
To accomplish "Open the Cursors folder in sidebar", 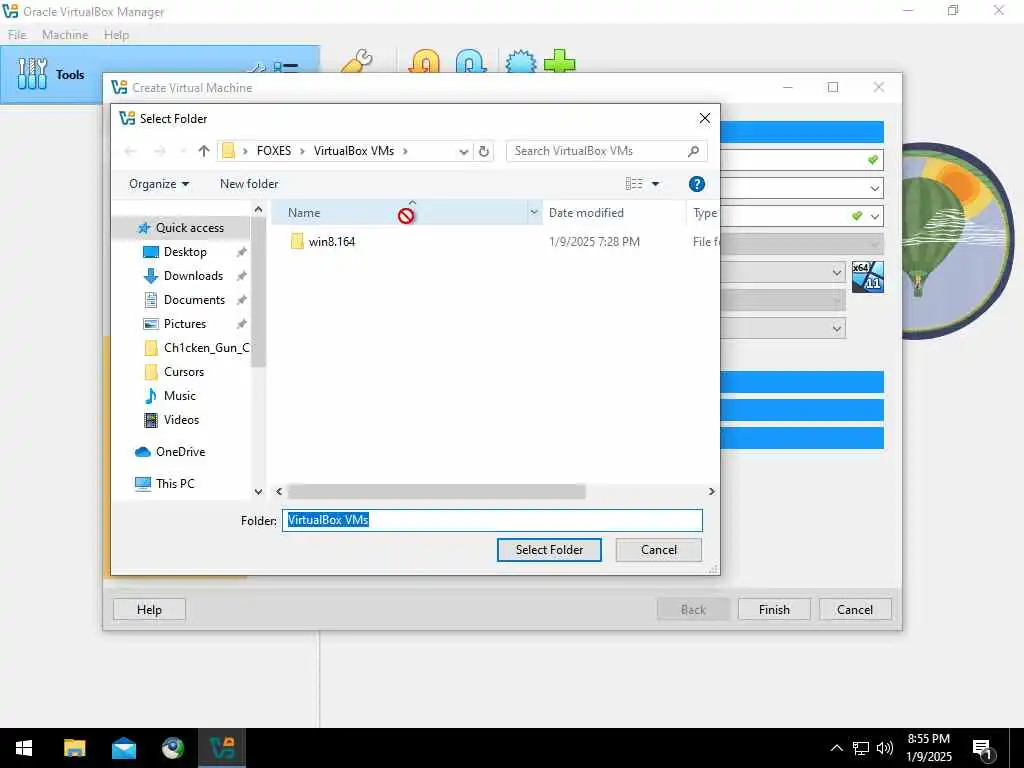I will coord(184,372).
